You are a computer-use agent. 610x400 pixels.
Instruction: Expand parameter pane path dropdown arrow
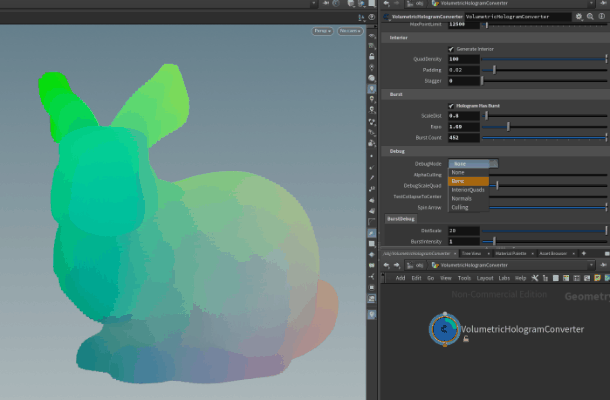tap(591, 3)
